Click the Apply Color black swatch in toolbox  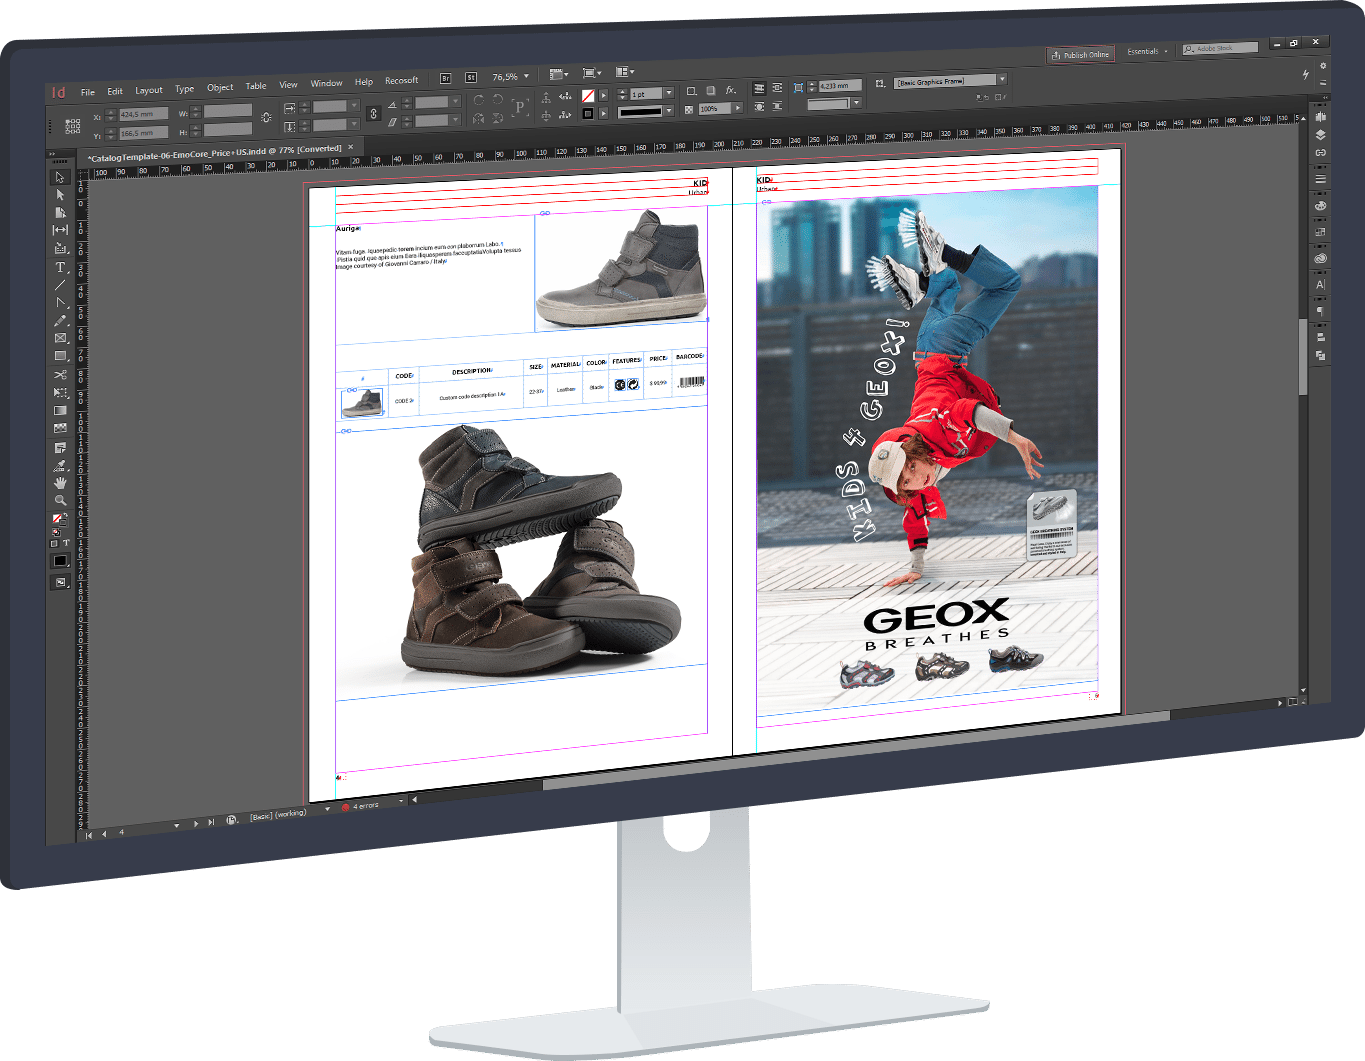click(x=60, y=562)
